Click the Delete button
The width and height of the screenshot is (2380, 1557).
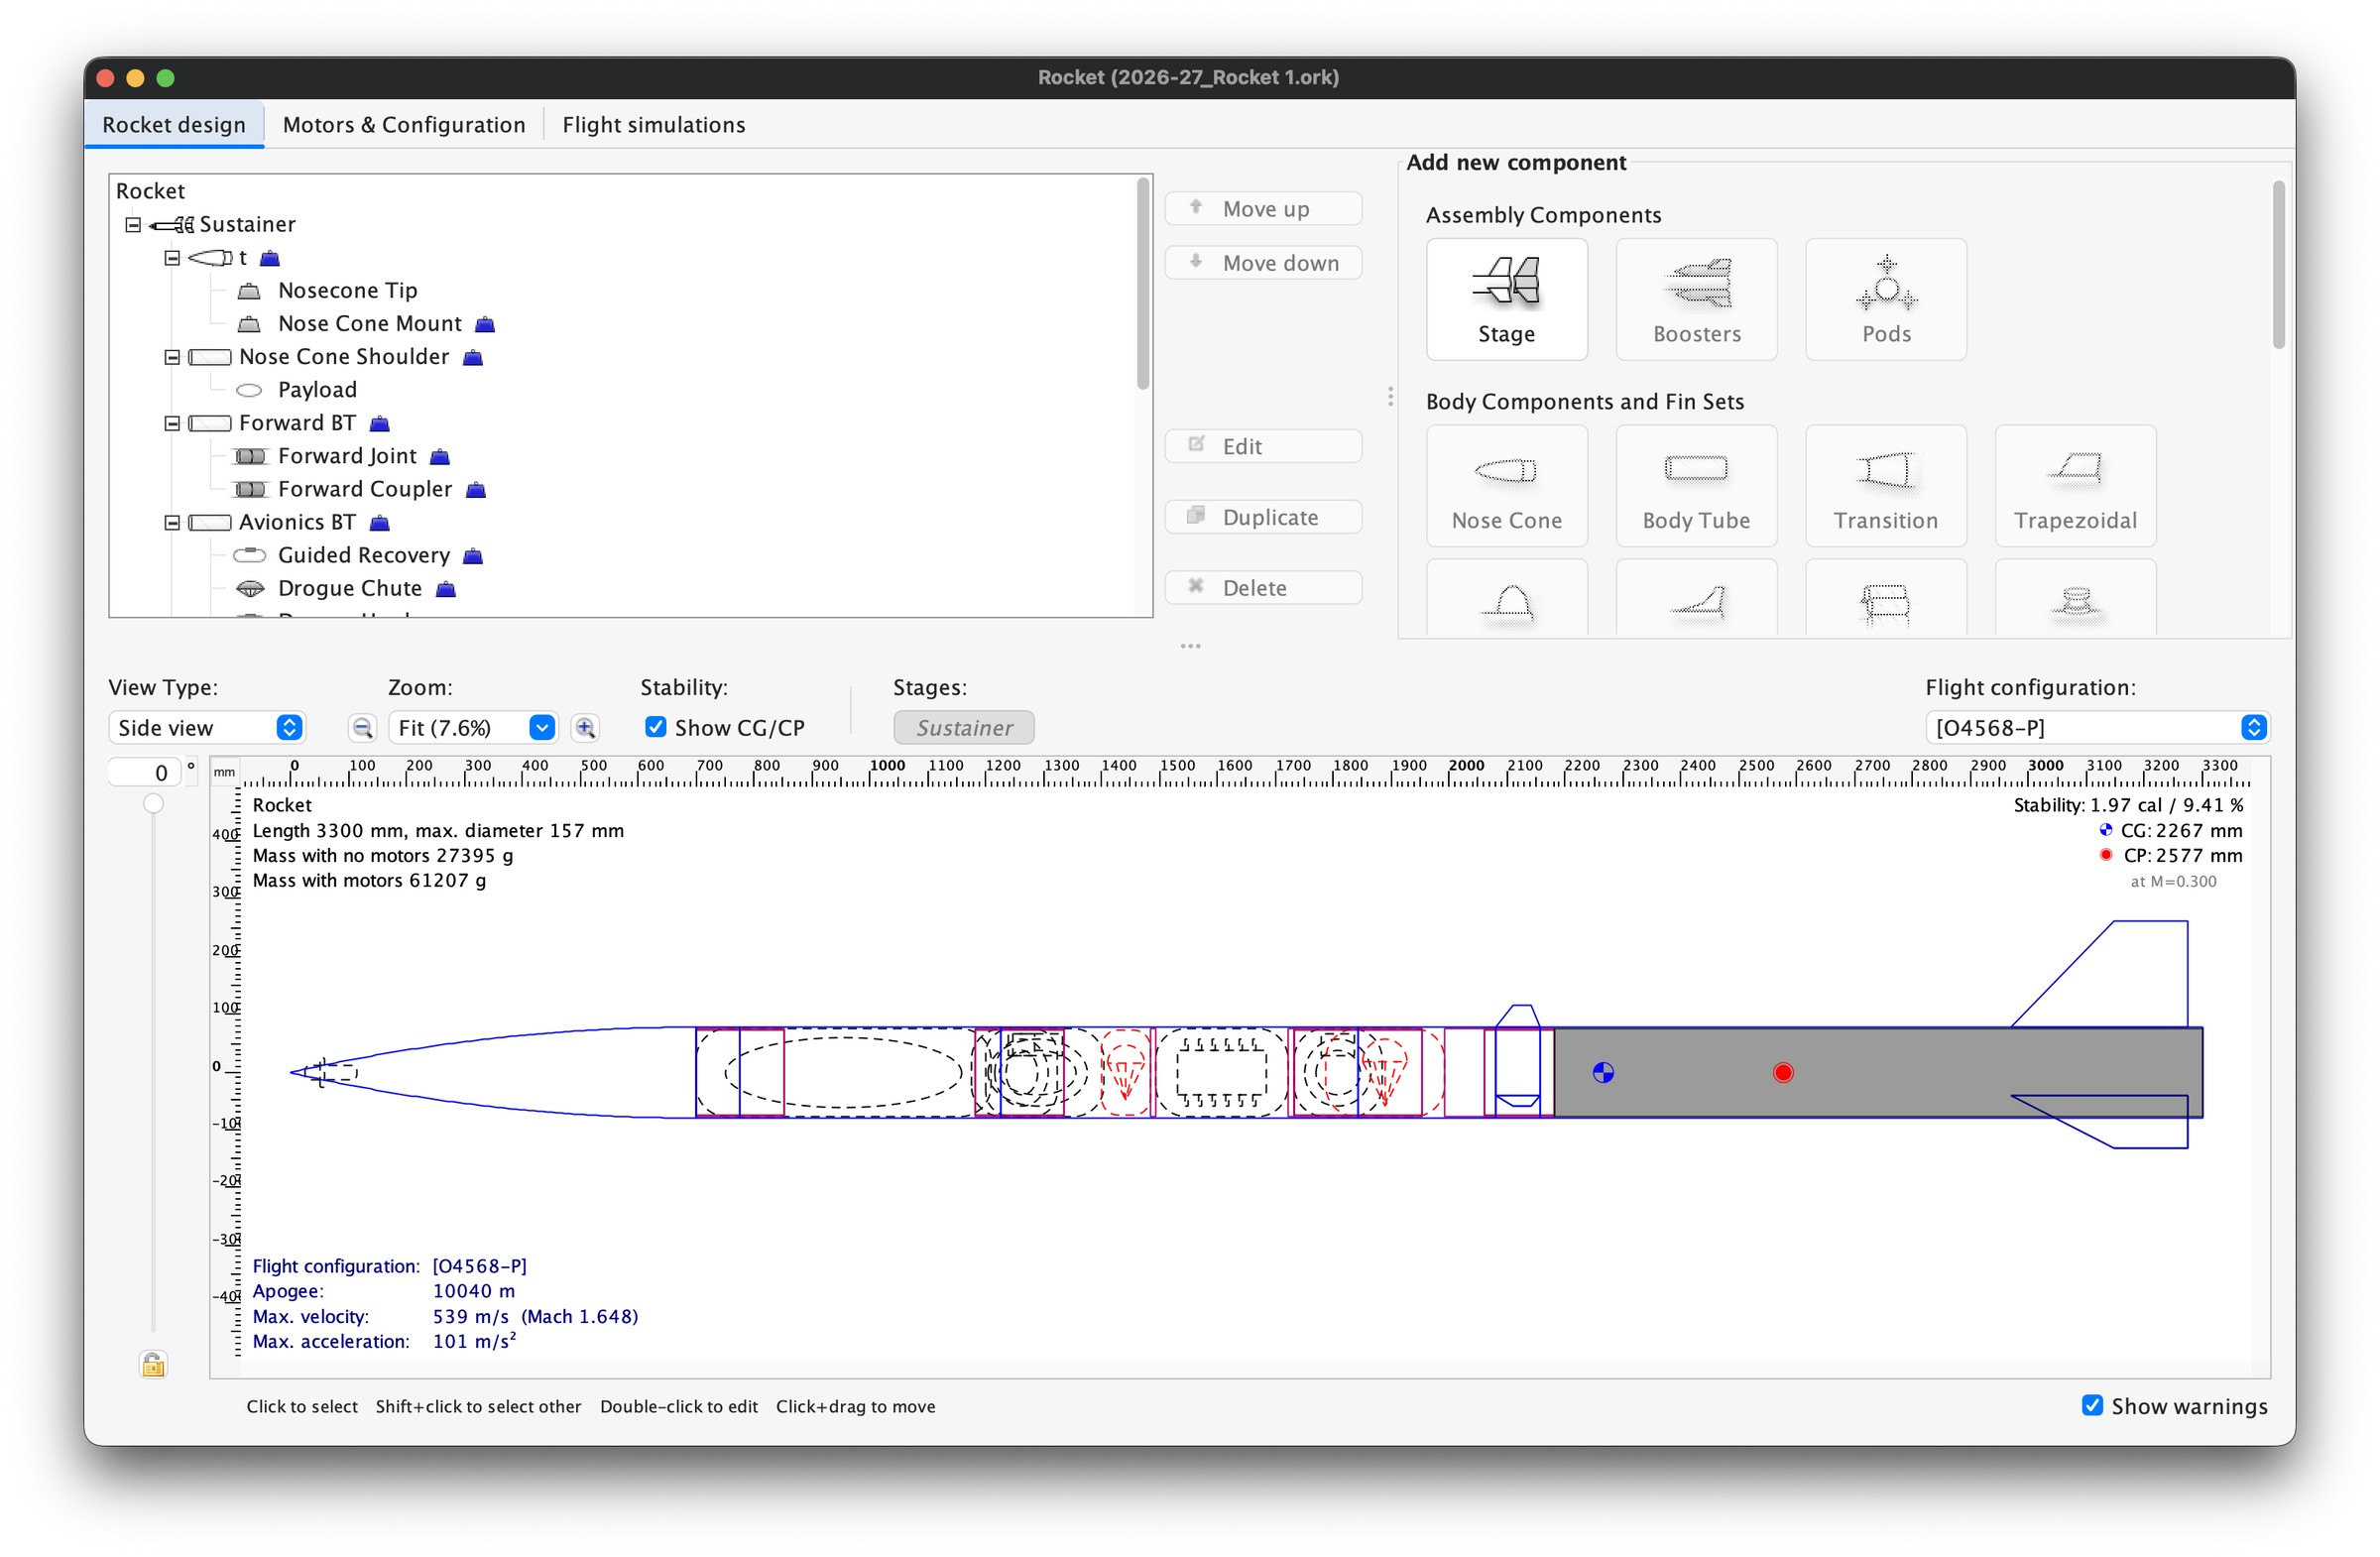point(1263,588)
